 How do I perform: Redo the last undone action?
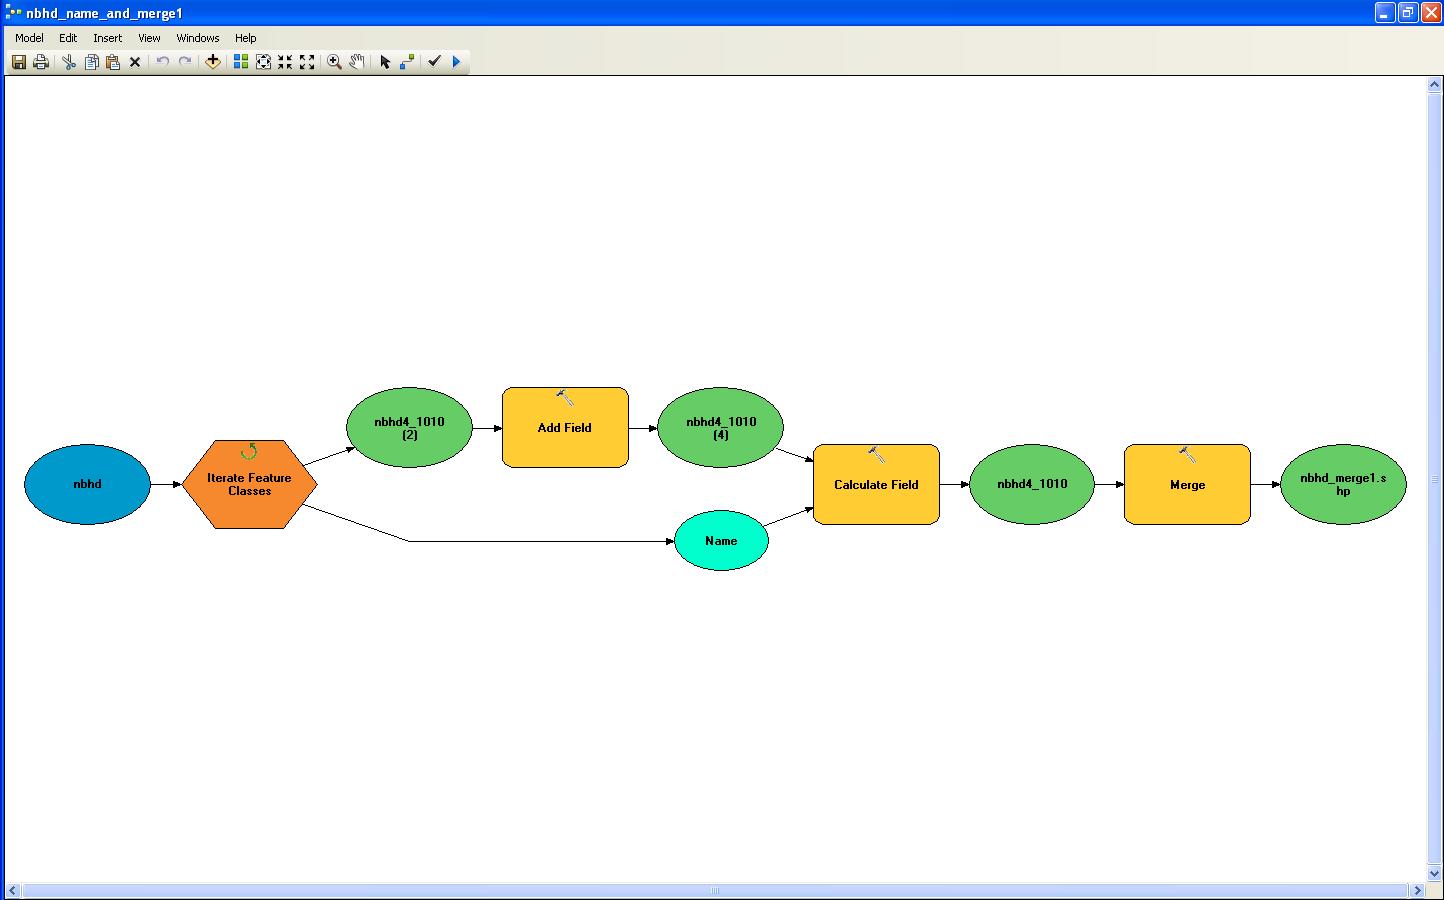(x=185, y=62)
